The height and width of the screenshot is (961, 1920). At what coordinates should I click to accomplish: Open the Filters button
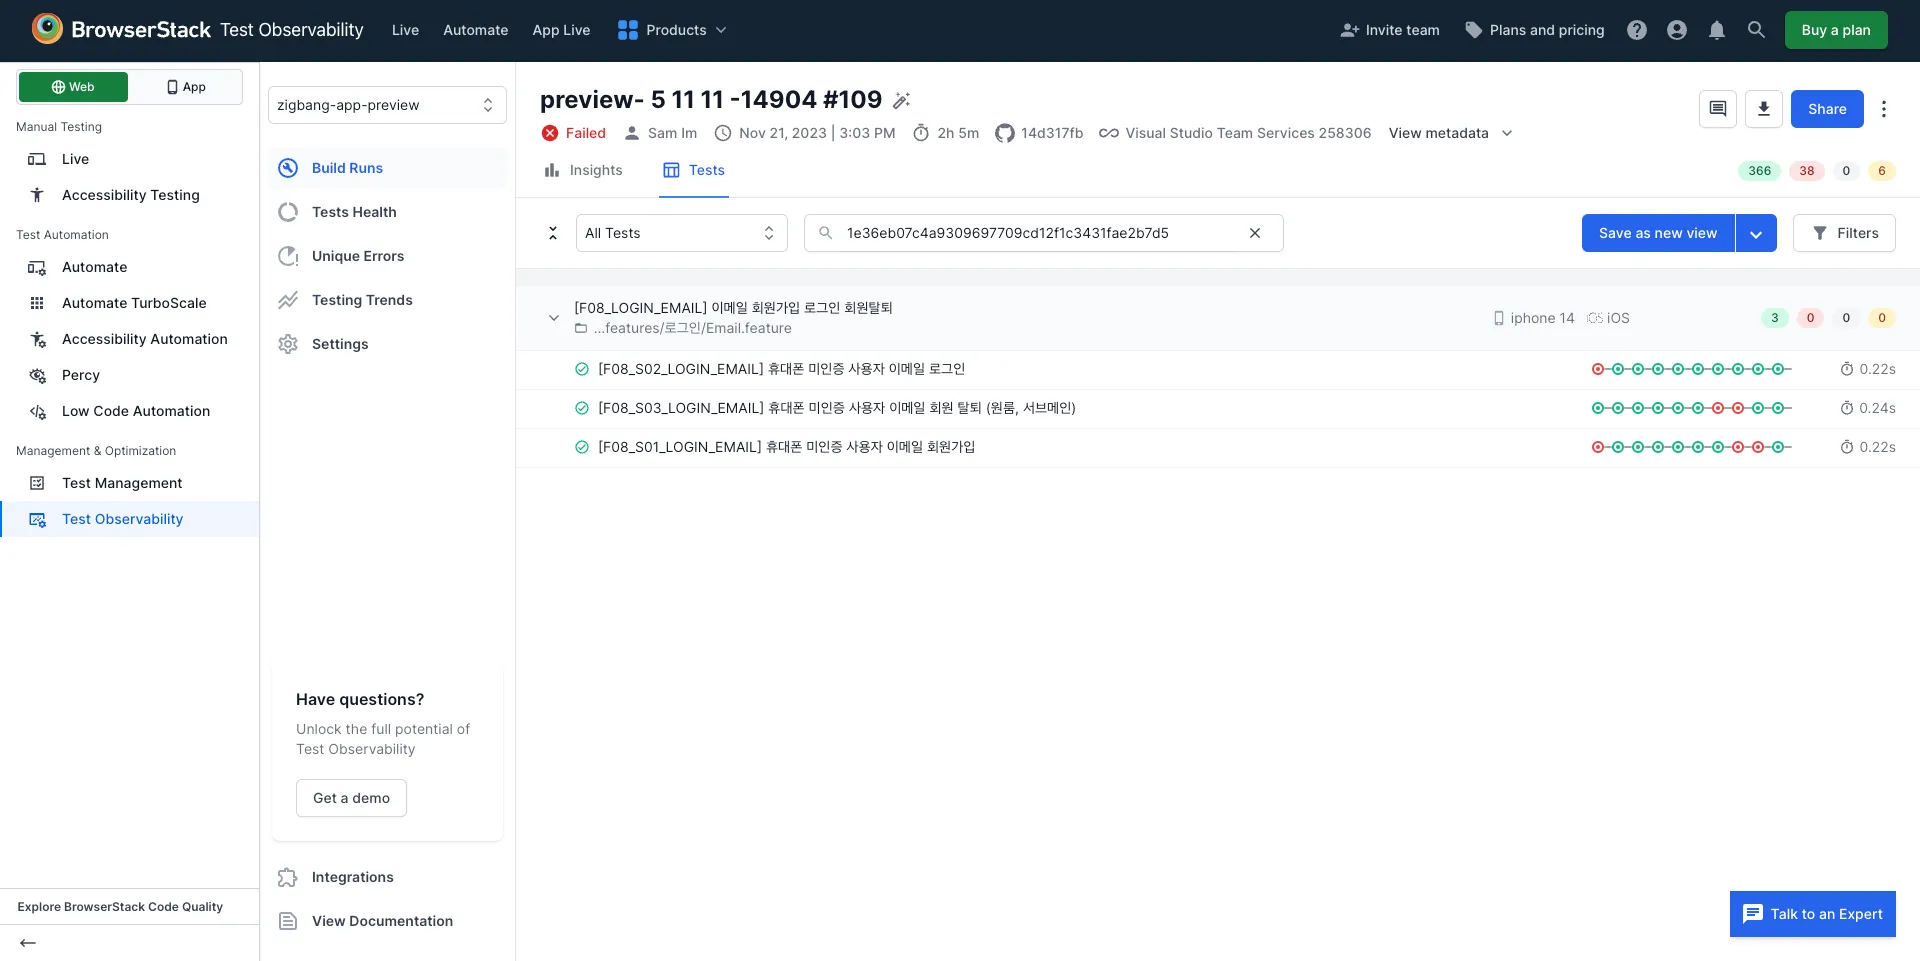click(x=1844, y=233)
